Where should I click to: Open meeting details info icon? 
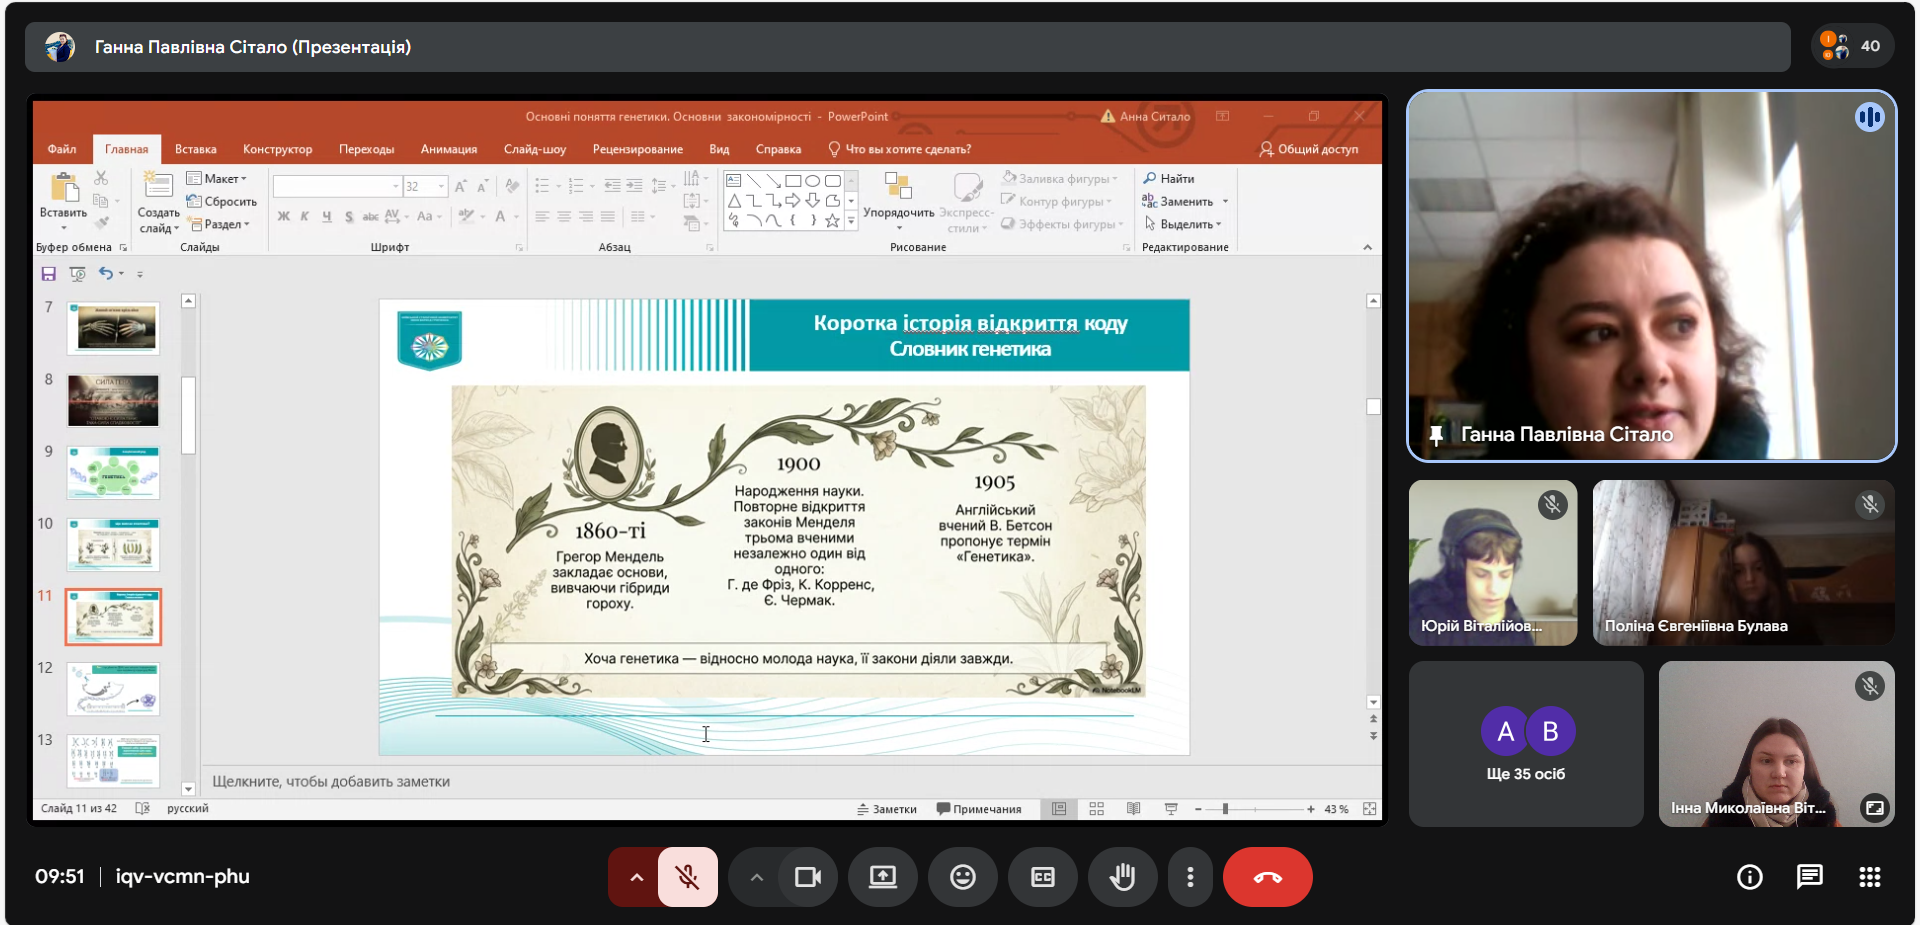tap(1749, 877)
